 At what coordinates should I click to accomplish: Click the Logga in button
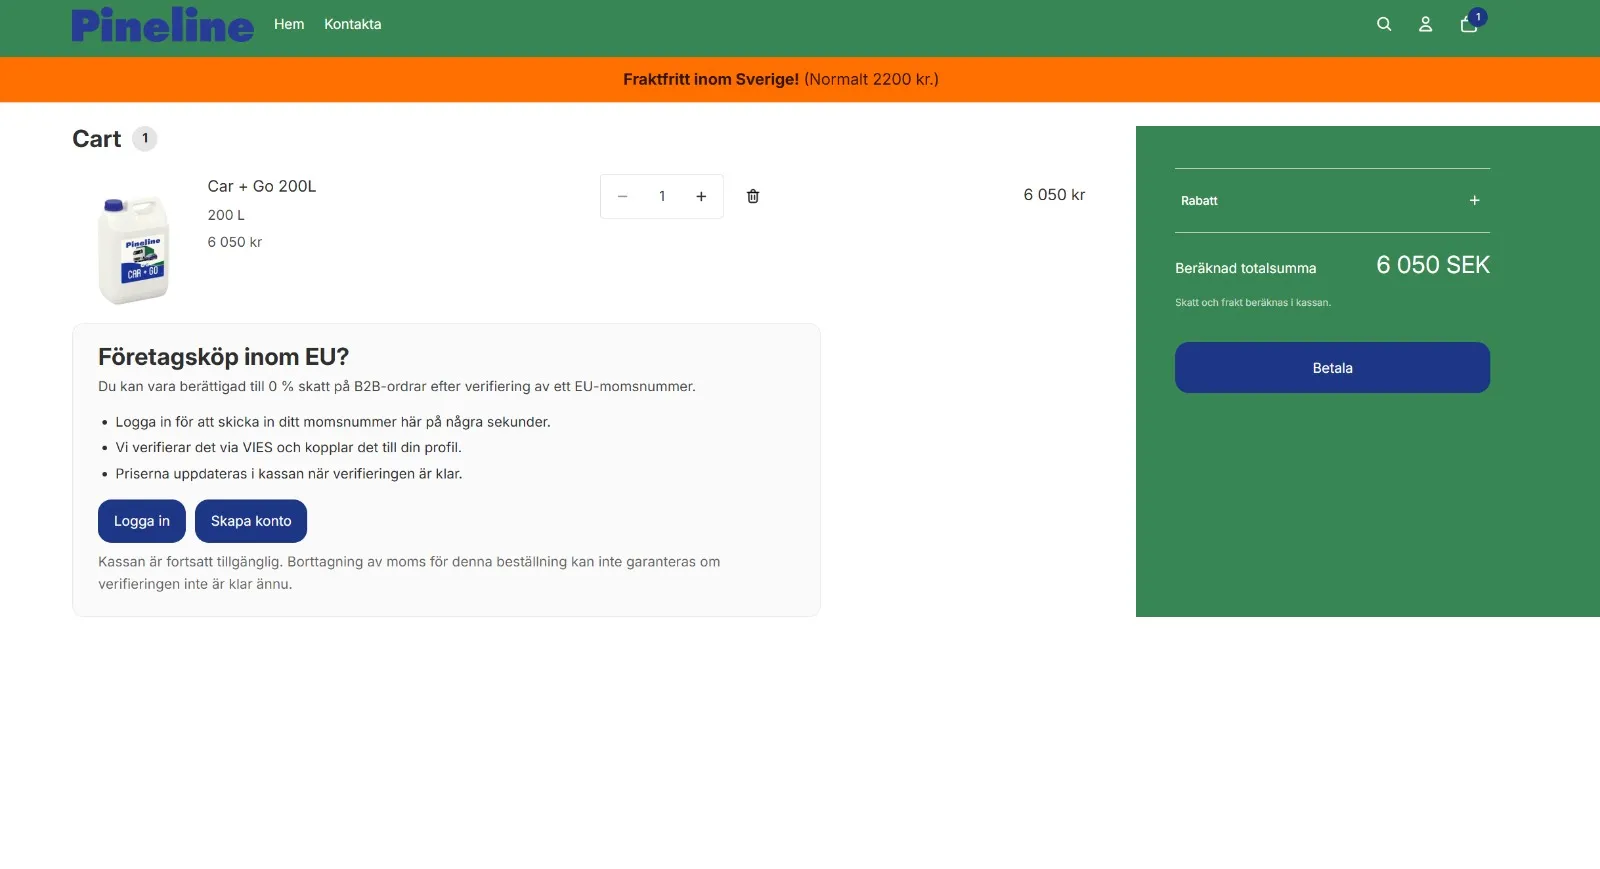pos(142,521)
